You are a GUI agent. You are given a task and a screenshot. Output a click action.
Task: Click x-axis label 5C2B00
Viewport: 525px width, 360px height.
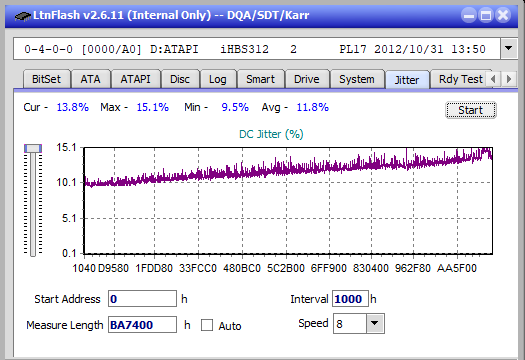[x=286, y=268]
